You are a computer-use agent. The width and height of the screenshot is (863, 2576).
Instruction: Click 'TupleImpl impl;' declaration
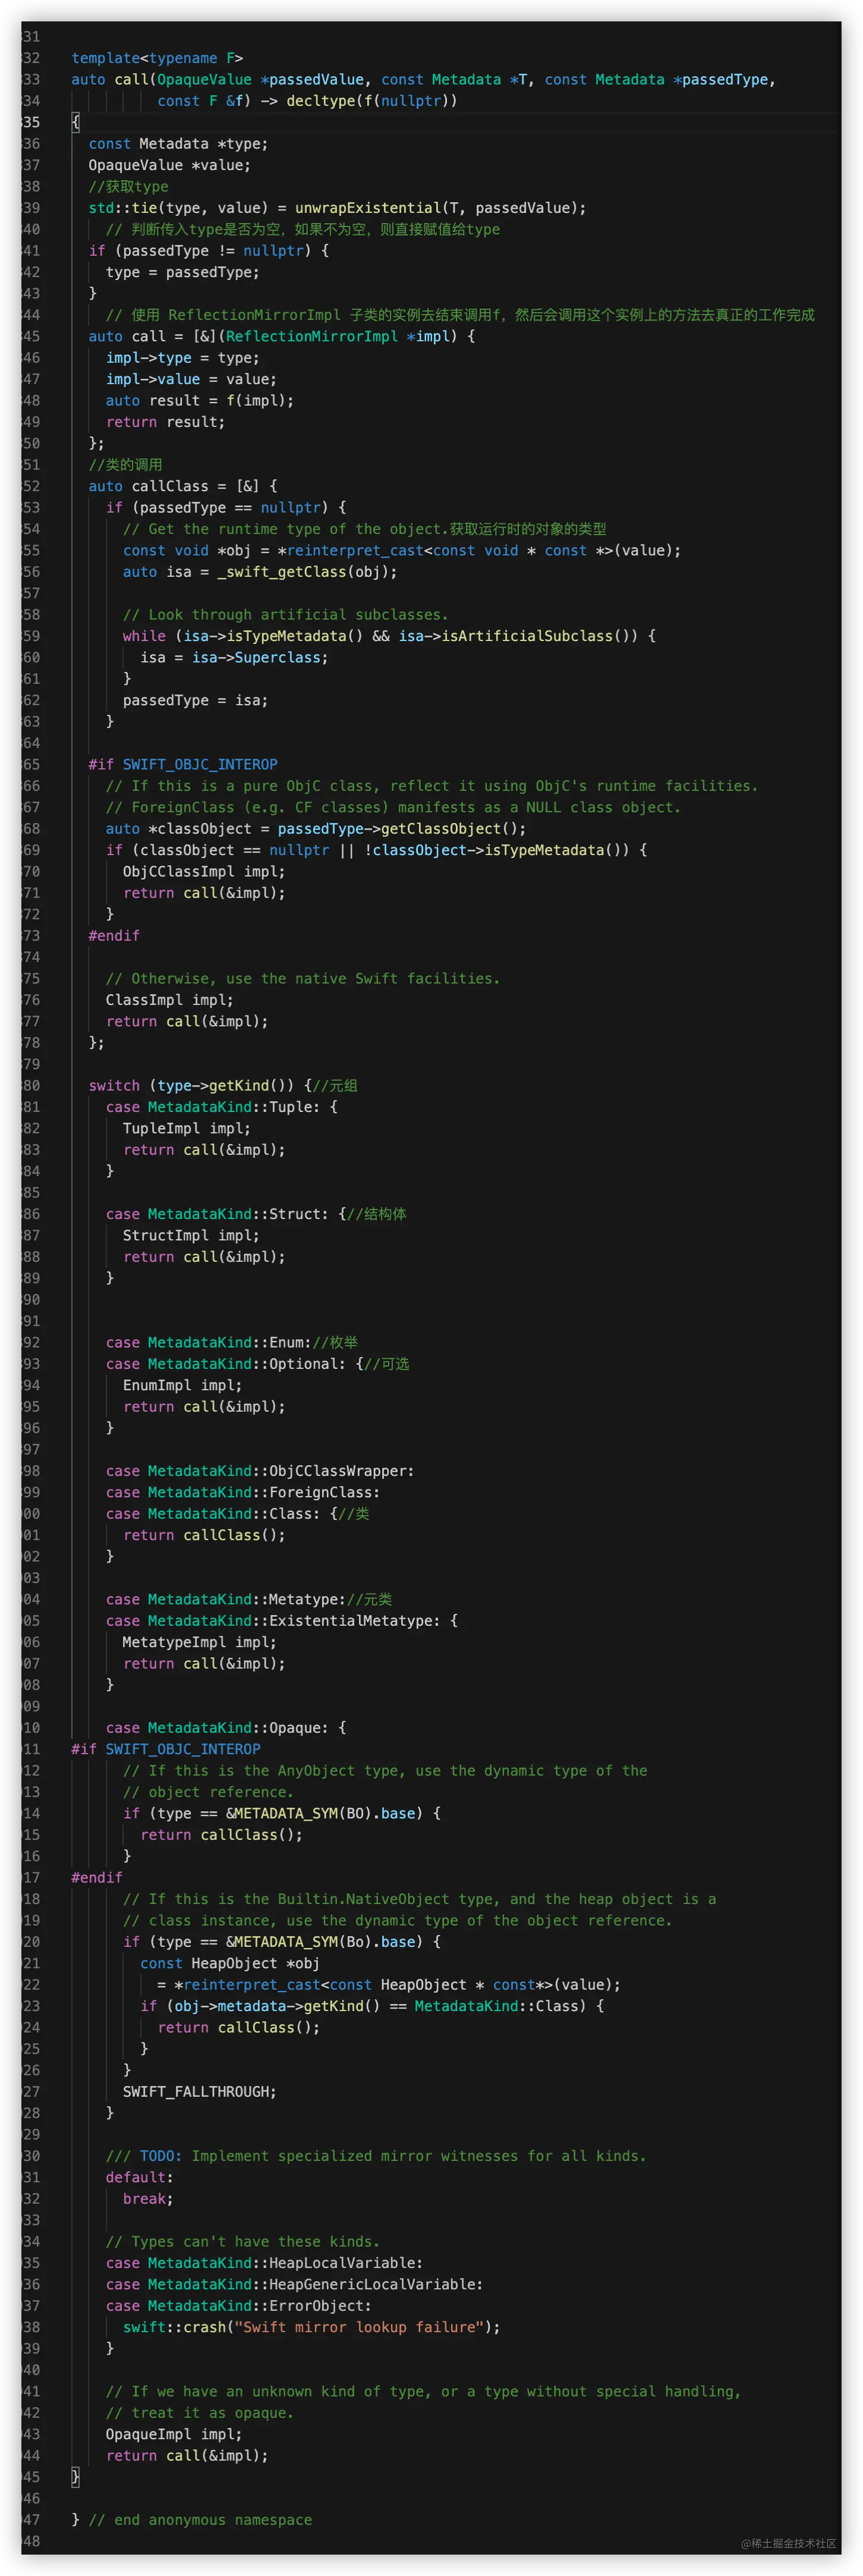187,1129
